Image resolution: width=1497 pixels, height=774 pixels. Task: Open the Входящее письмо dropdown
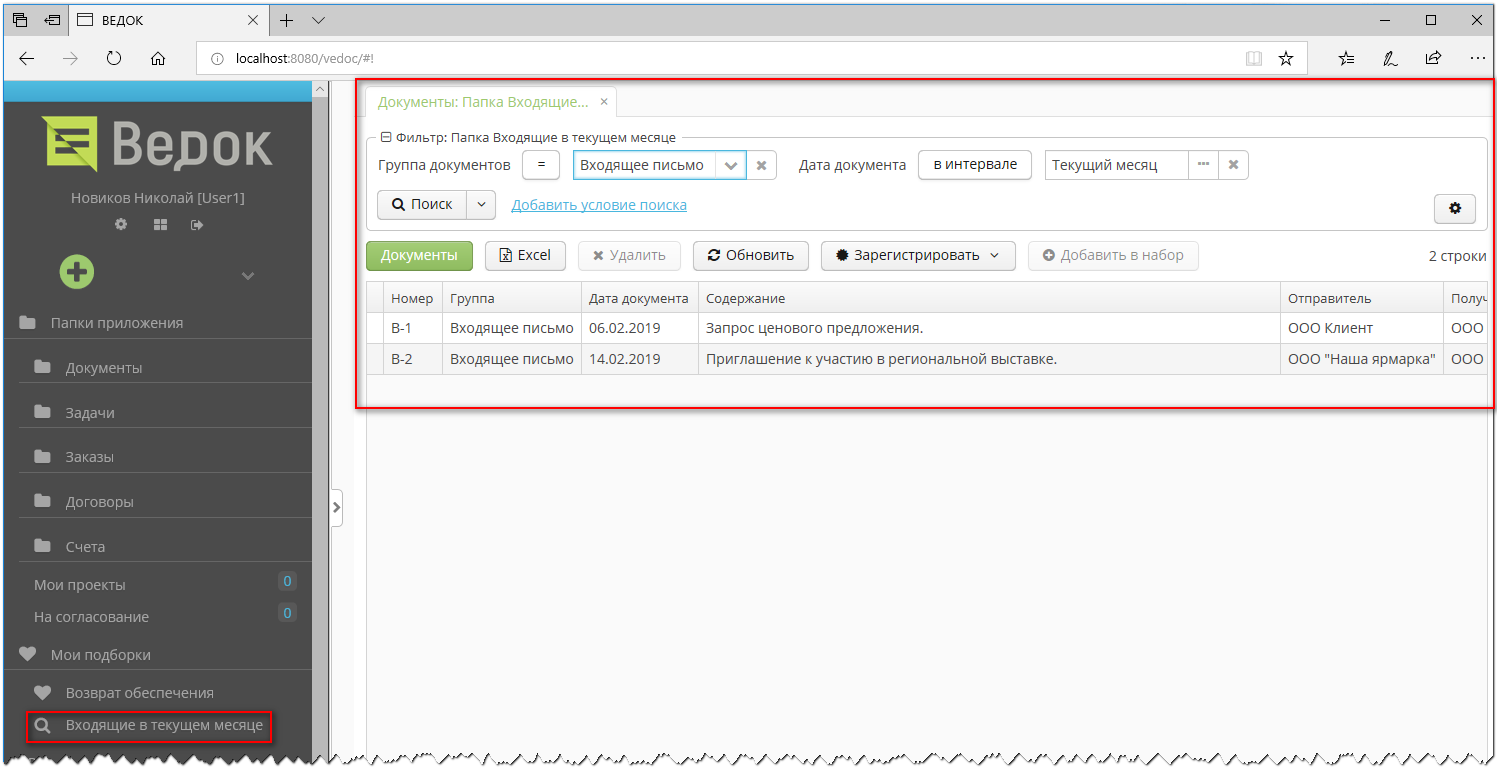point(733,165)
